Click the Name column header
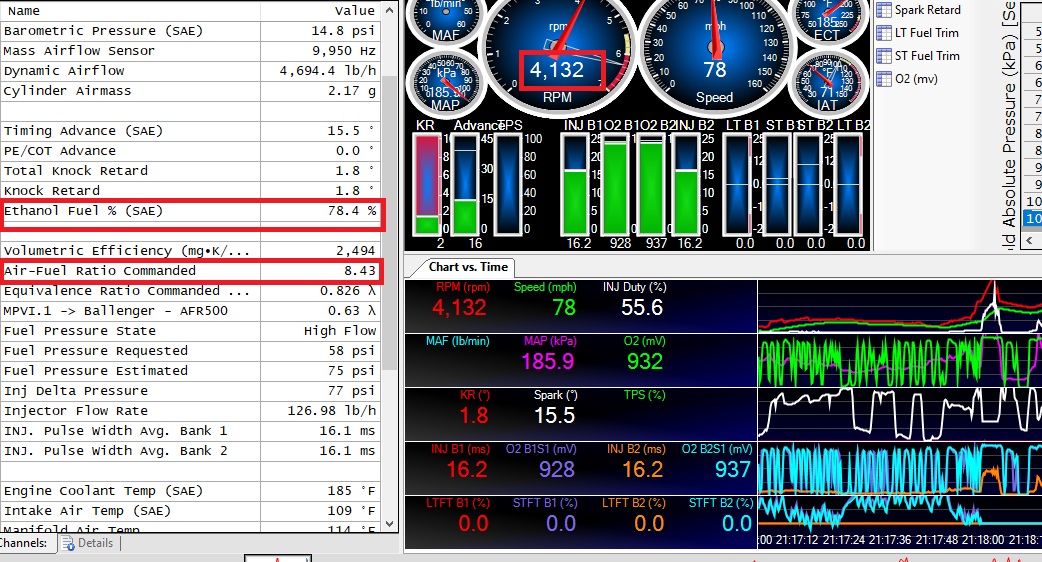 tap(24, 10)
